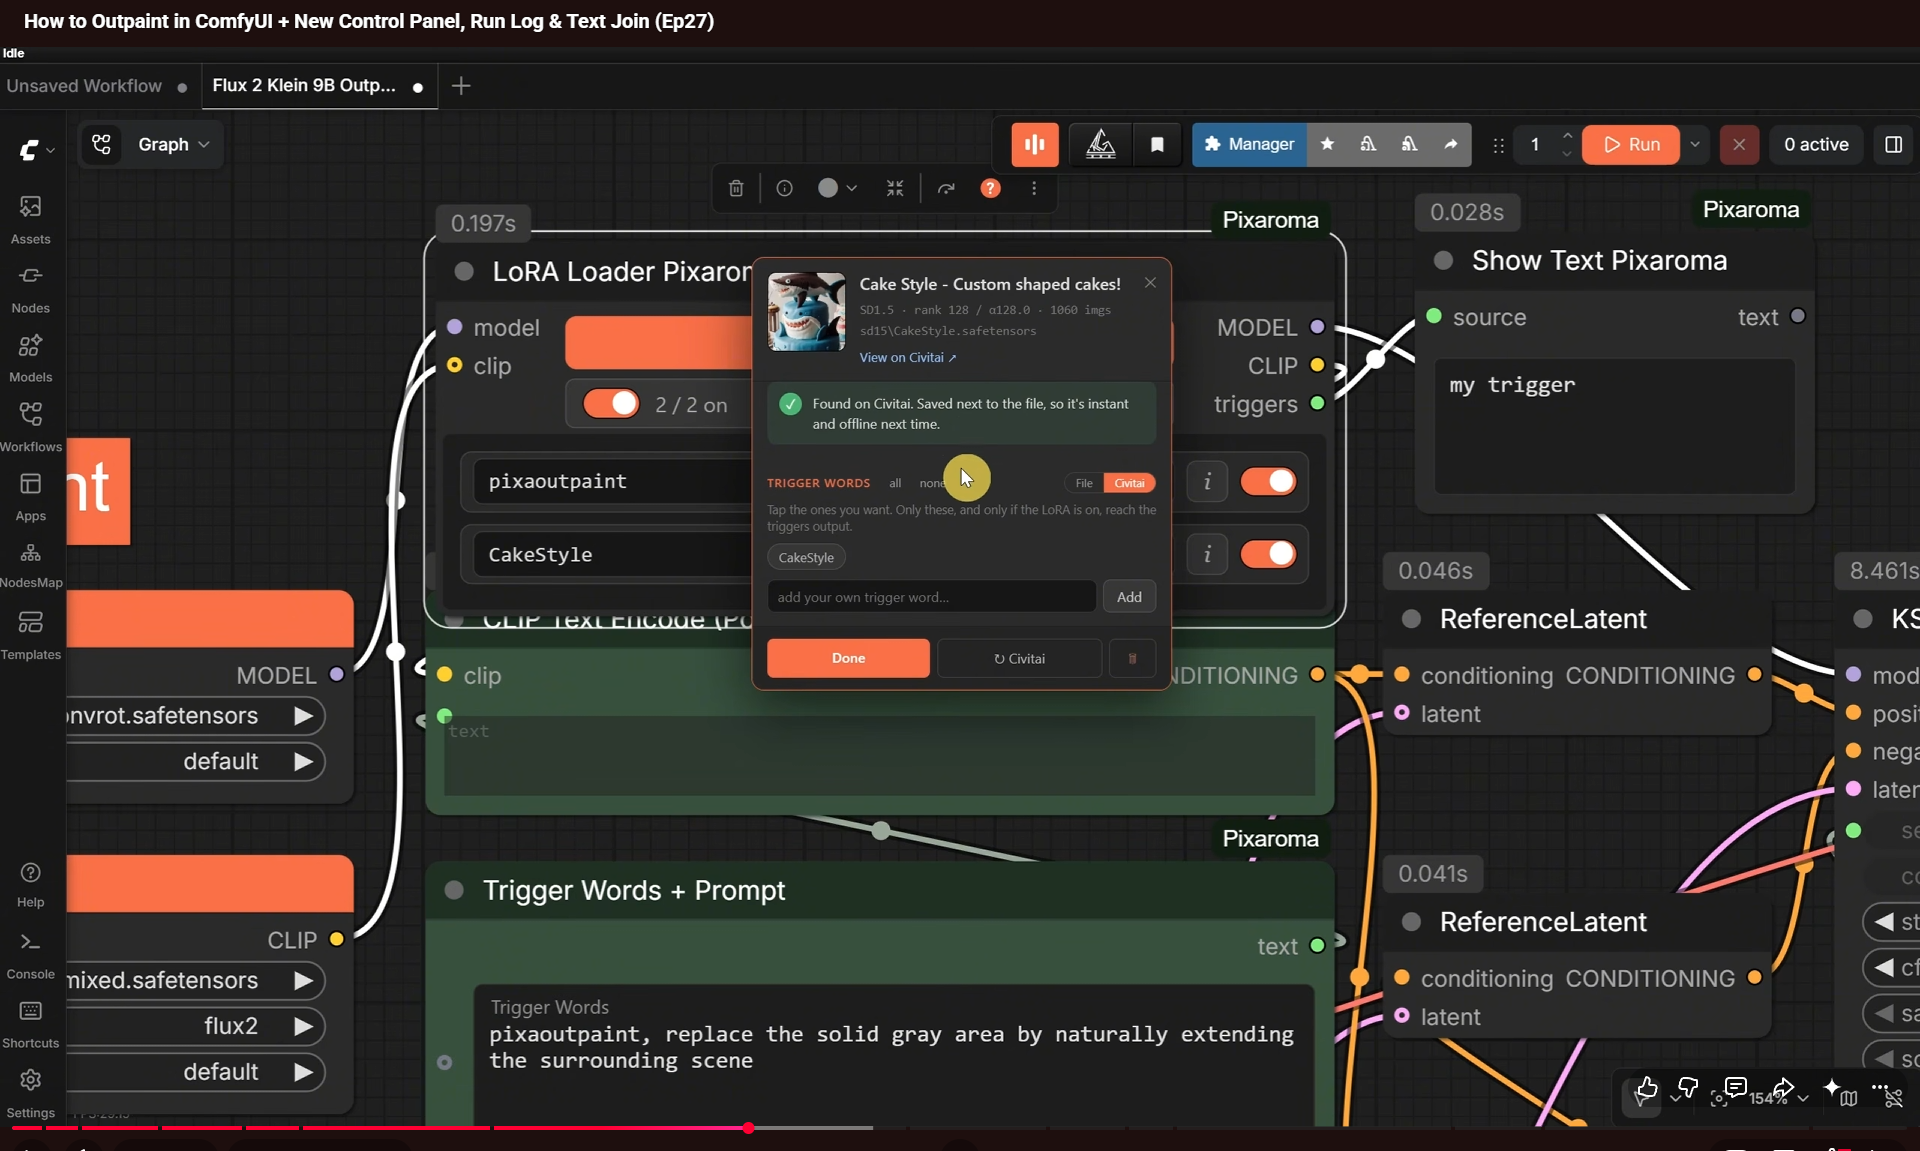
Task: Toggle the CakeStyle LoRA switch
Action: tap(1268, 554)
